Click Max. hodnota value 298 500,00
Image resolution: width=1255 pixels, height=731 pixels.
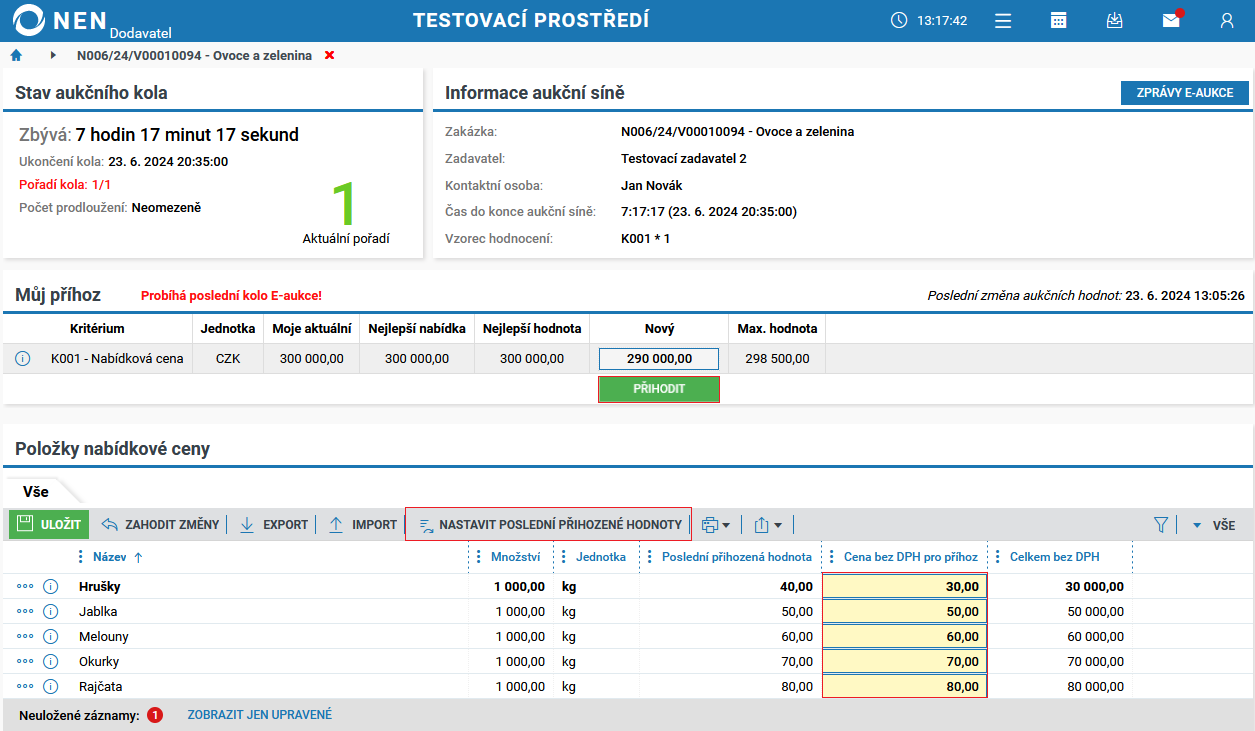point(778,358)
